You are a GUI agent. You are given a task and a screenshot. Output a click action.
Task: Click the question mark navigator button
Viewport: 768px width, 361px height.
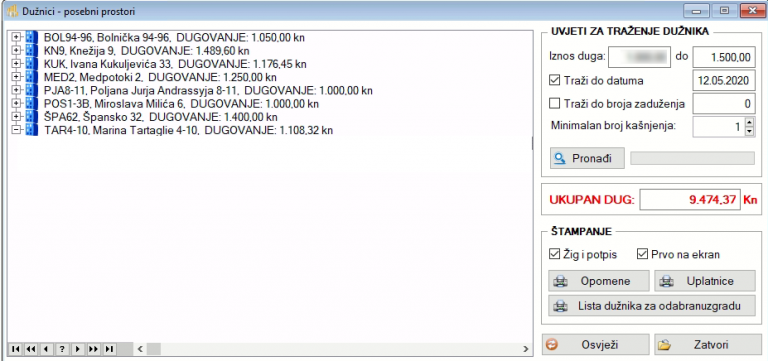pos(62,349)
